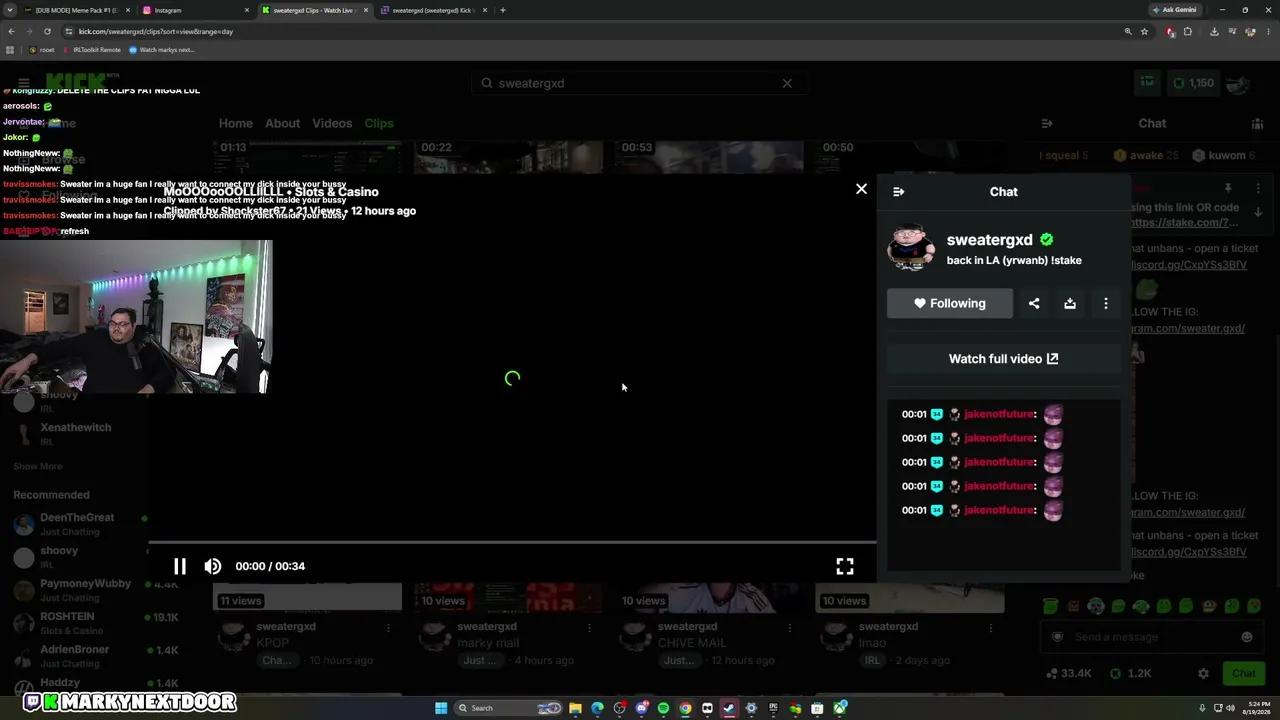Open Discord from taskbar

tap(641, 708)
